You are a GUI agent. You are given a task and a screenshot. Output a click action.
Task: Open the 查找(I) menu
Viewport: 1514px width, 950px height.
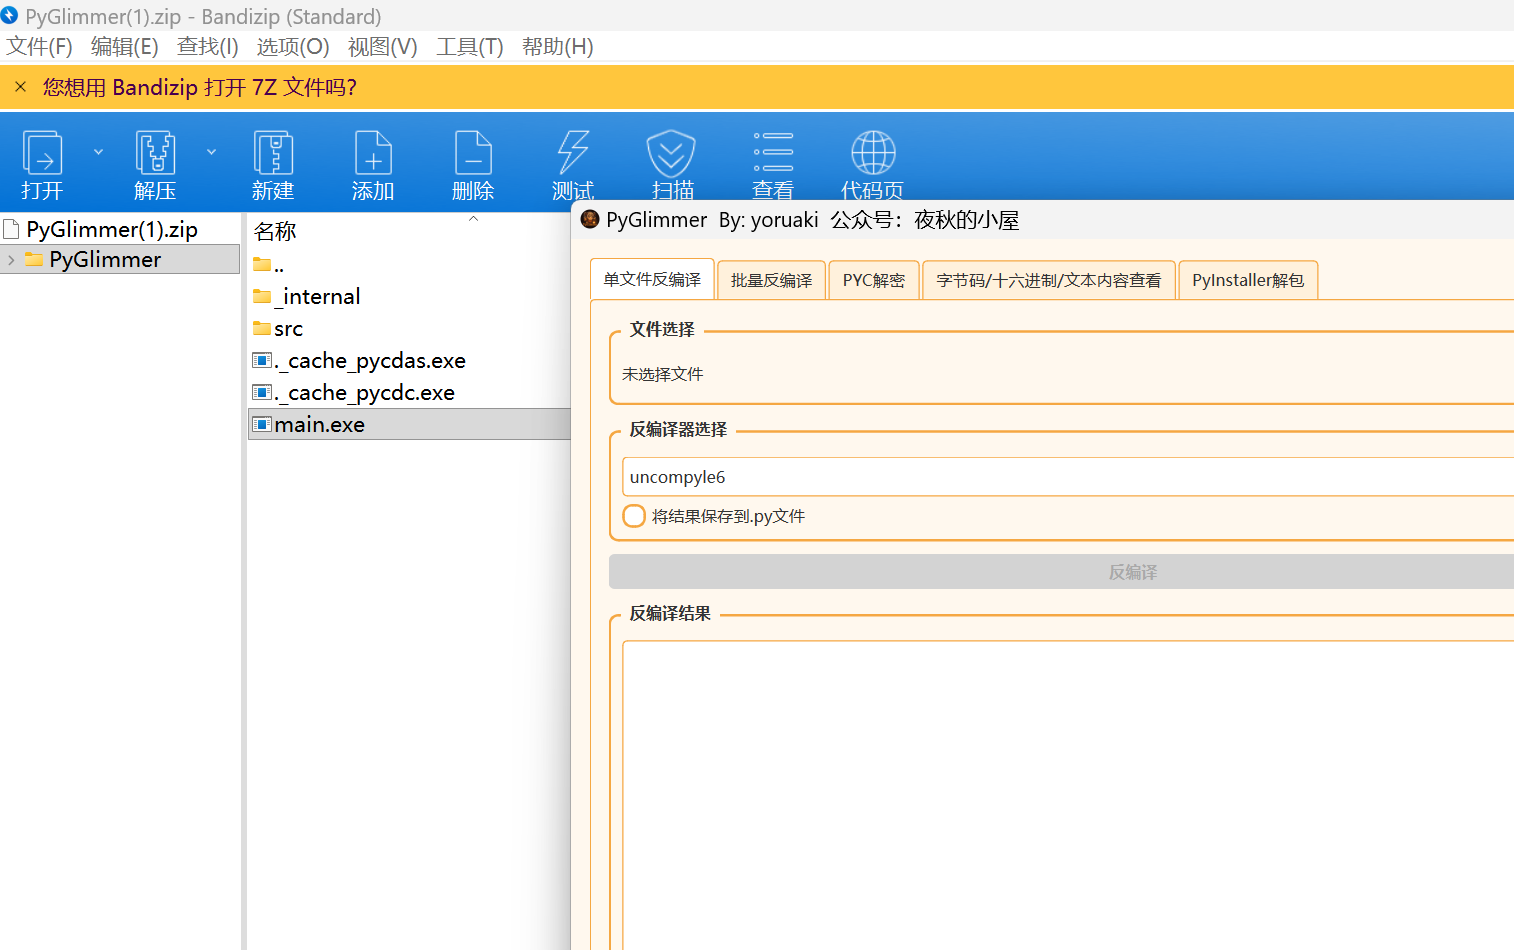point(208,47)
